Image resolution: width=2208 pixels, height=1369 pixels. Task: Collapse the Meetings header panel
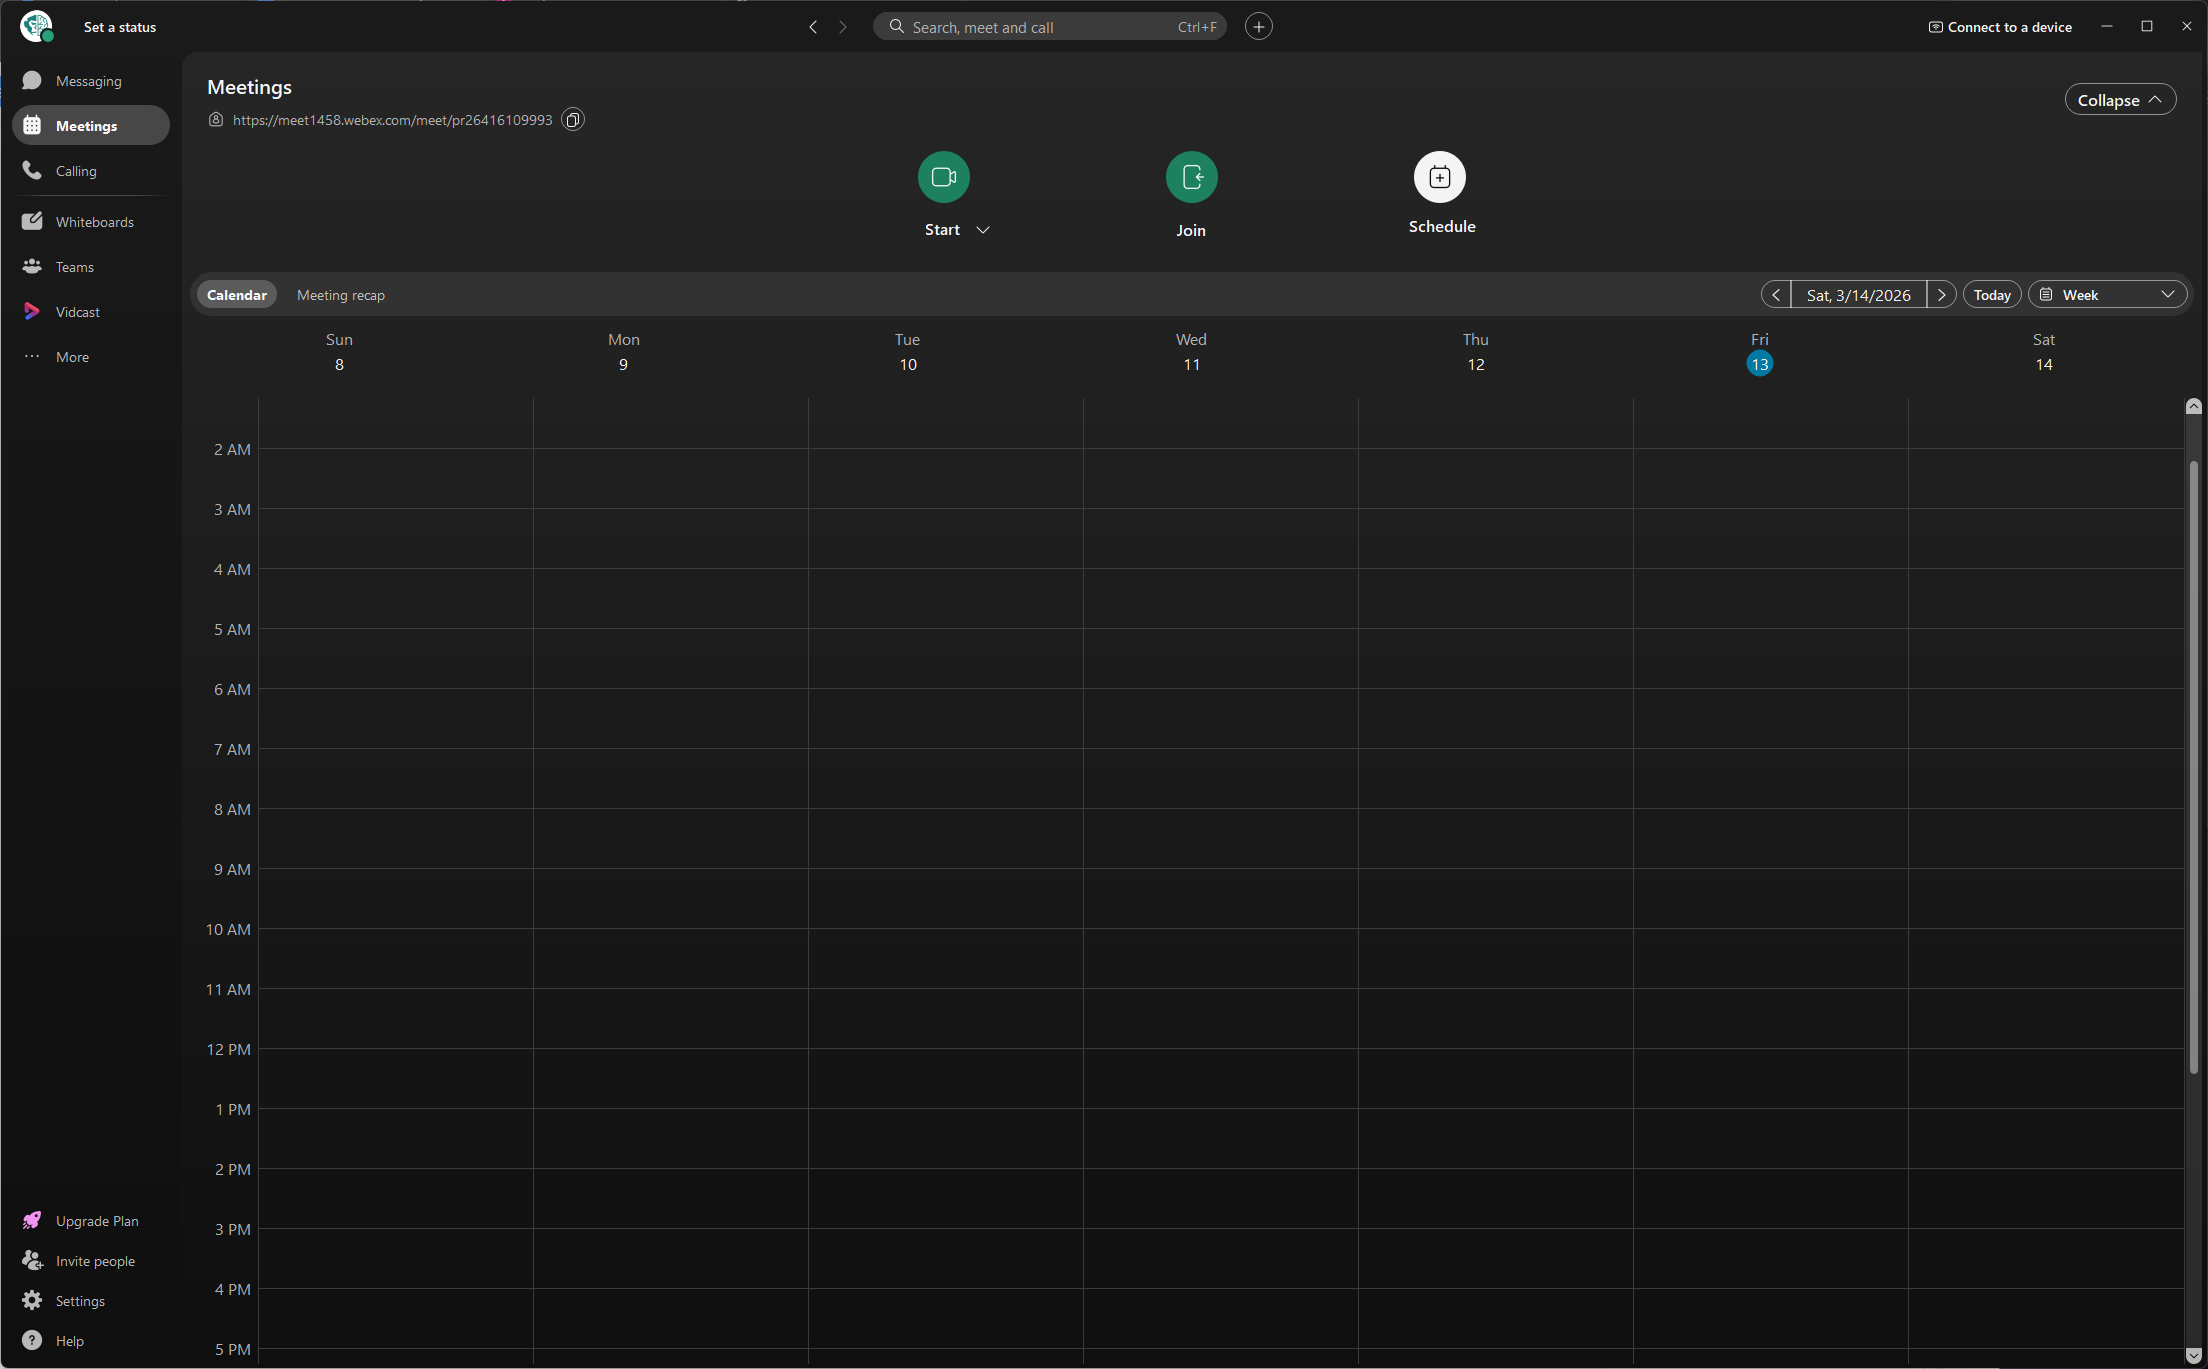[2120, 100]
